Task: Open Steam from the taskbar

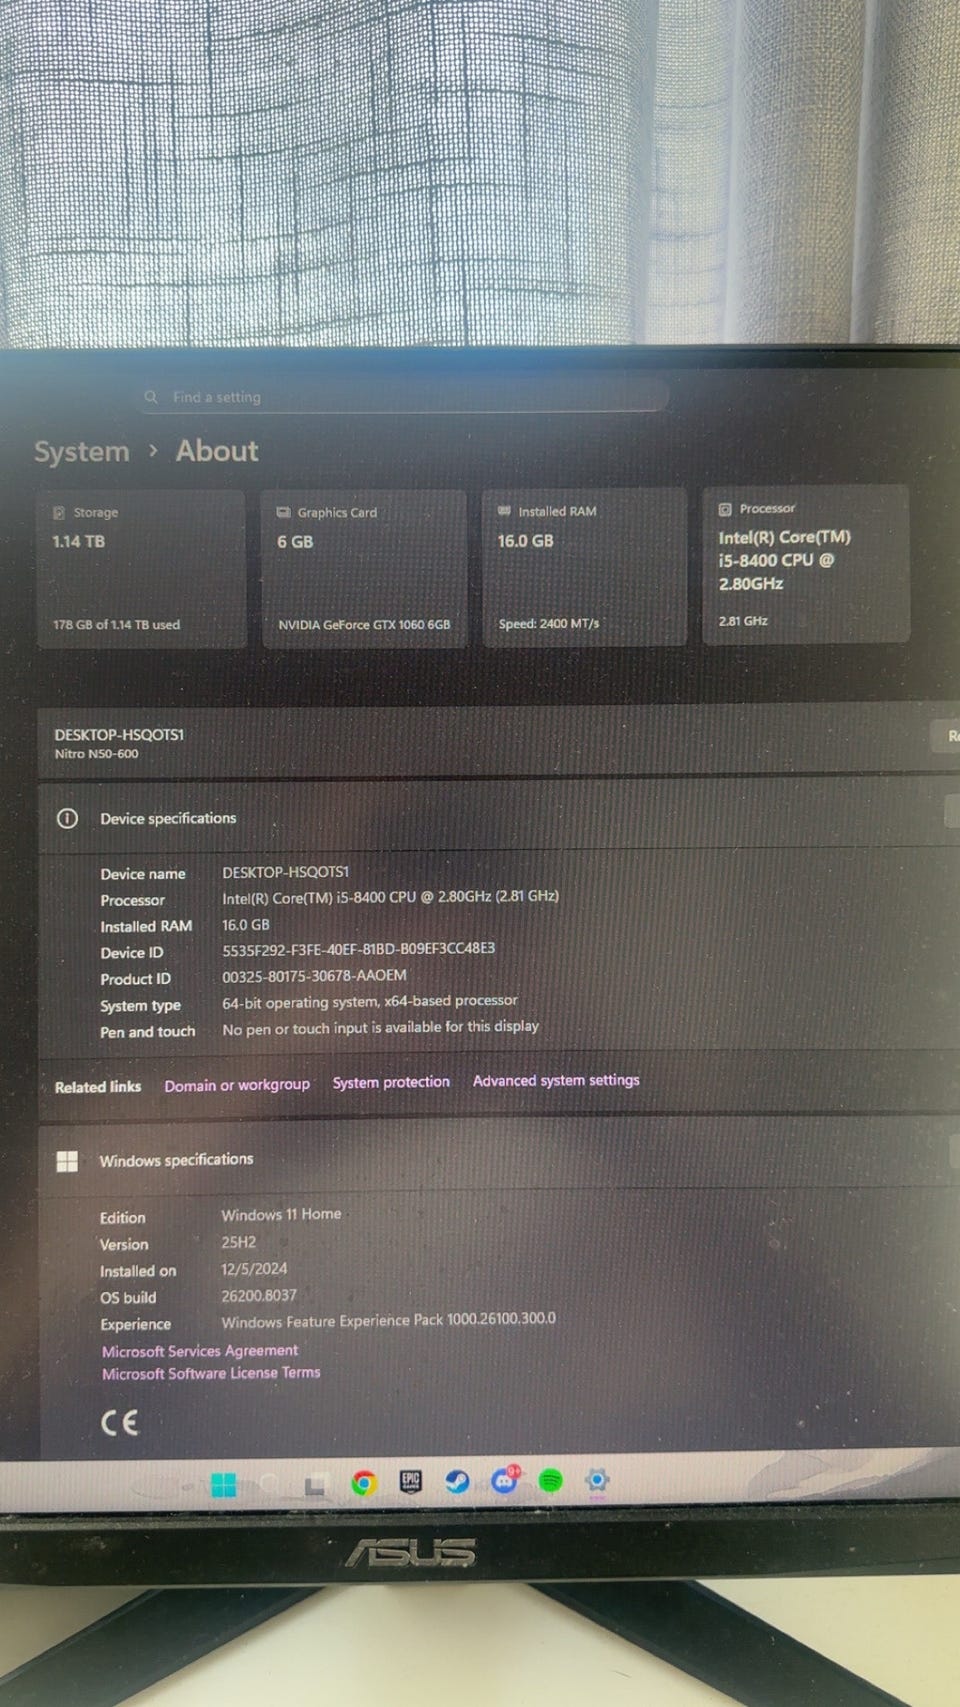Action: (x=458, y=1481)
